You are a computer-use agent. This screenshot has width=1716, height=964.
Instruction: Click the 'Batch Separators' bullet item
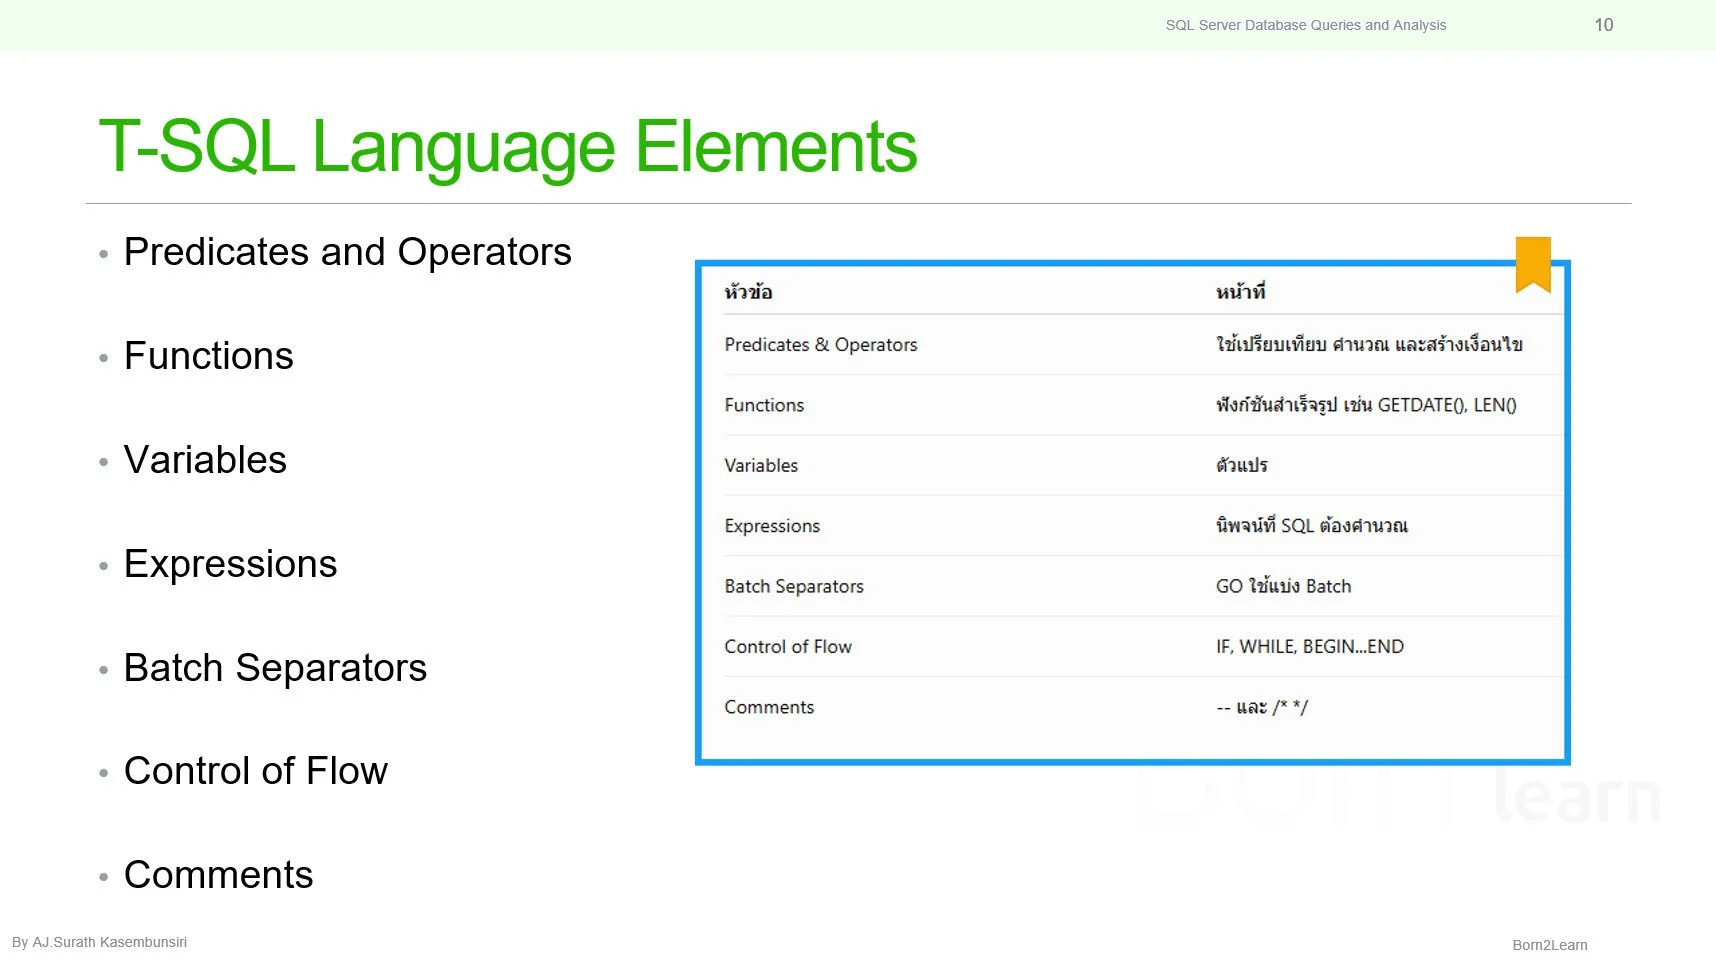point(275,668)
